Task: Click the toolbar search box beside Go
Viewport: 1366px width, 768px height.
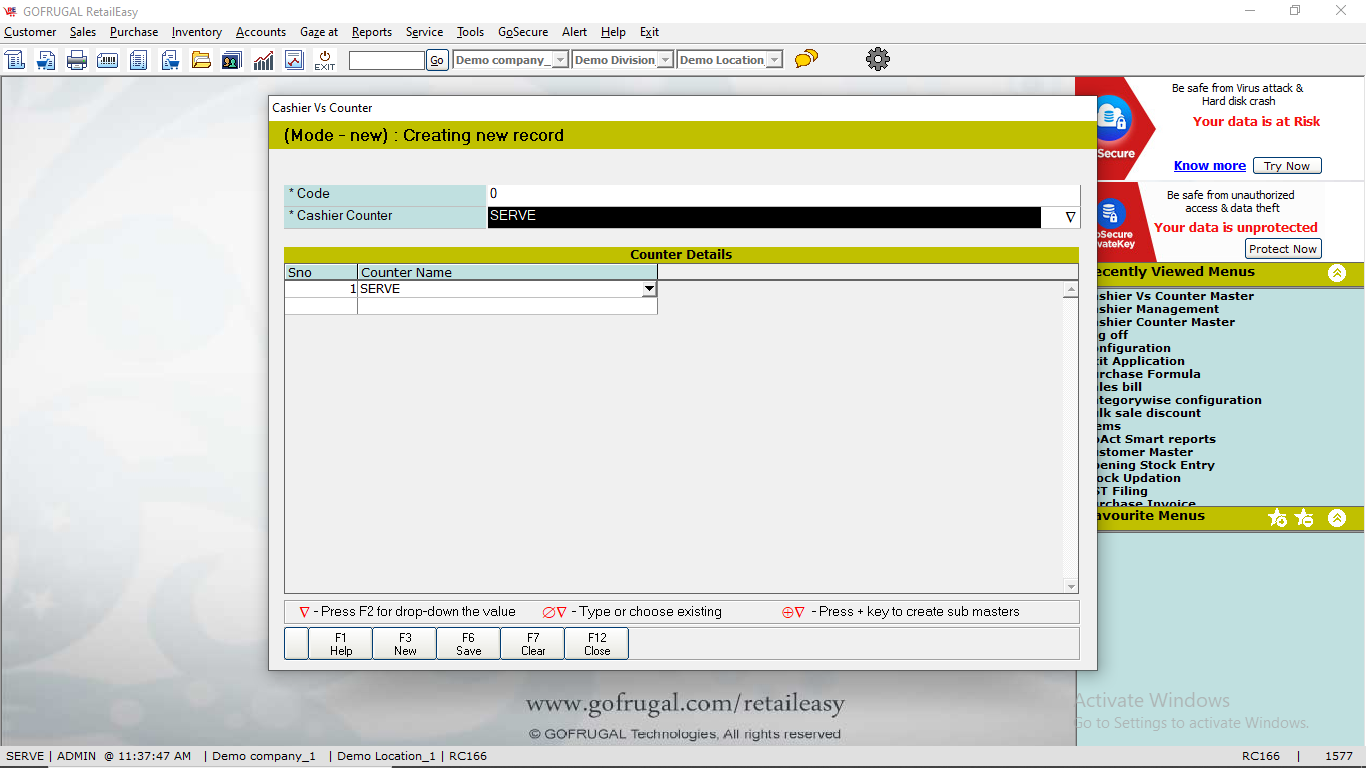Action: (387, 60)
